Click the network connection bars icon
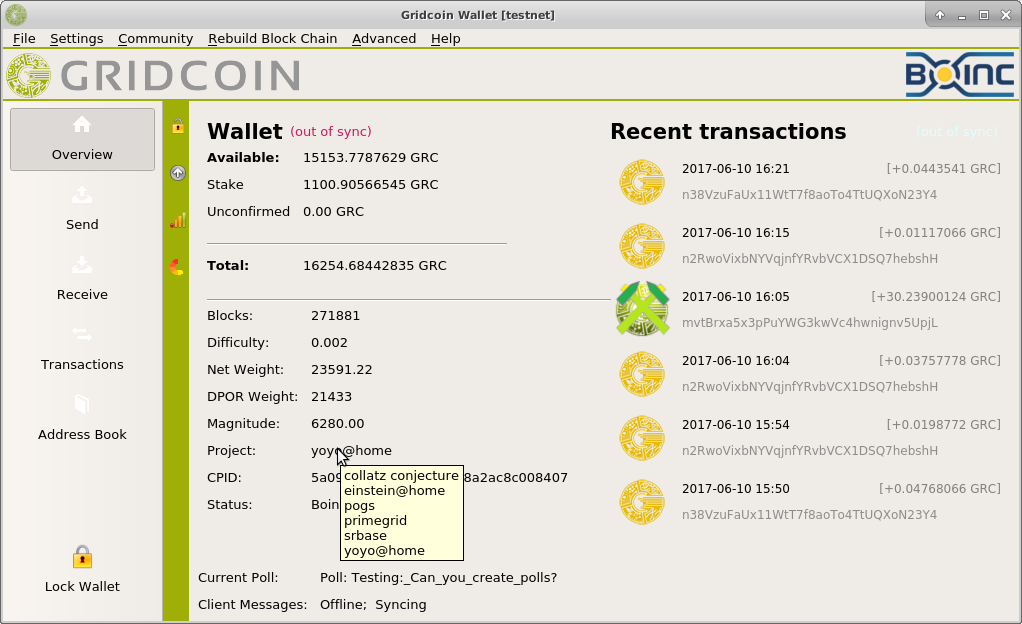 tap(177, 220)
